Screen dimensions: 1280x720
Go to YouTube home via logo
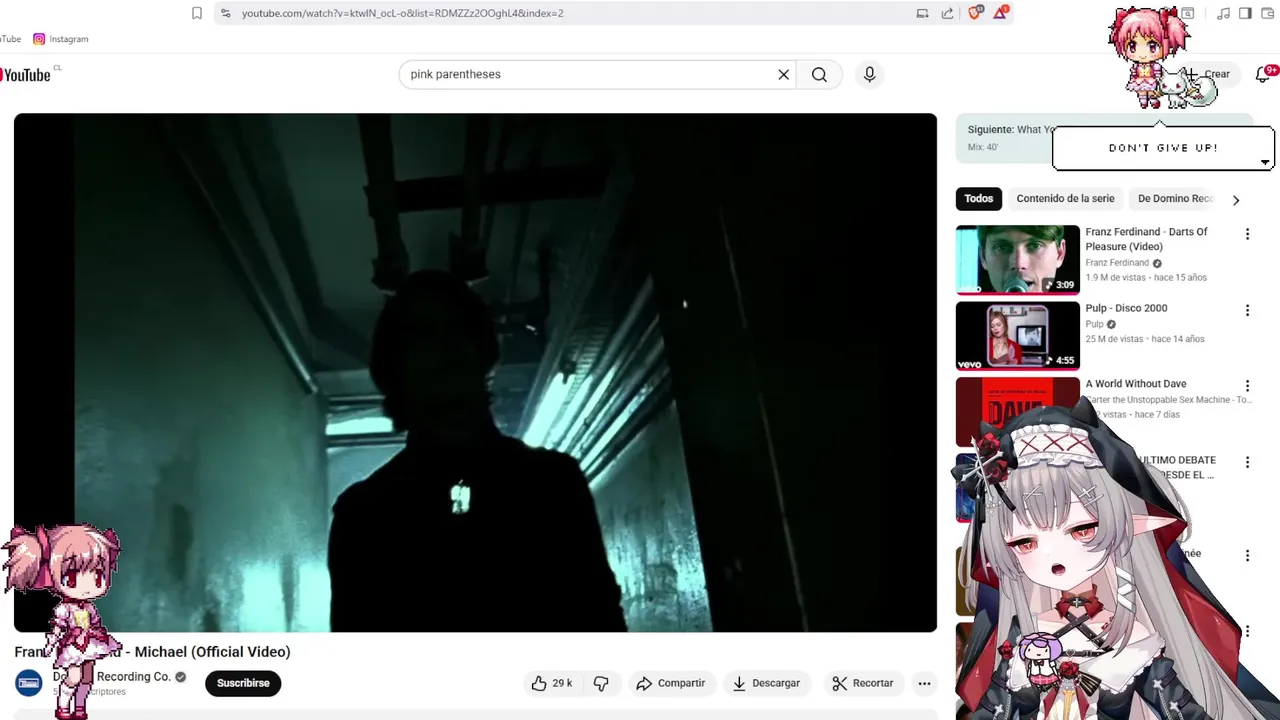(27, 75)
